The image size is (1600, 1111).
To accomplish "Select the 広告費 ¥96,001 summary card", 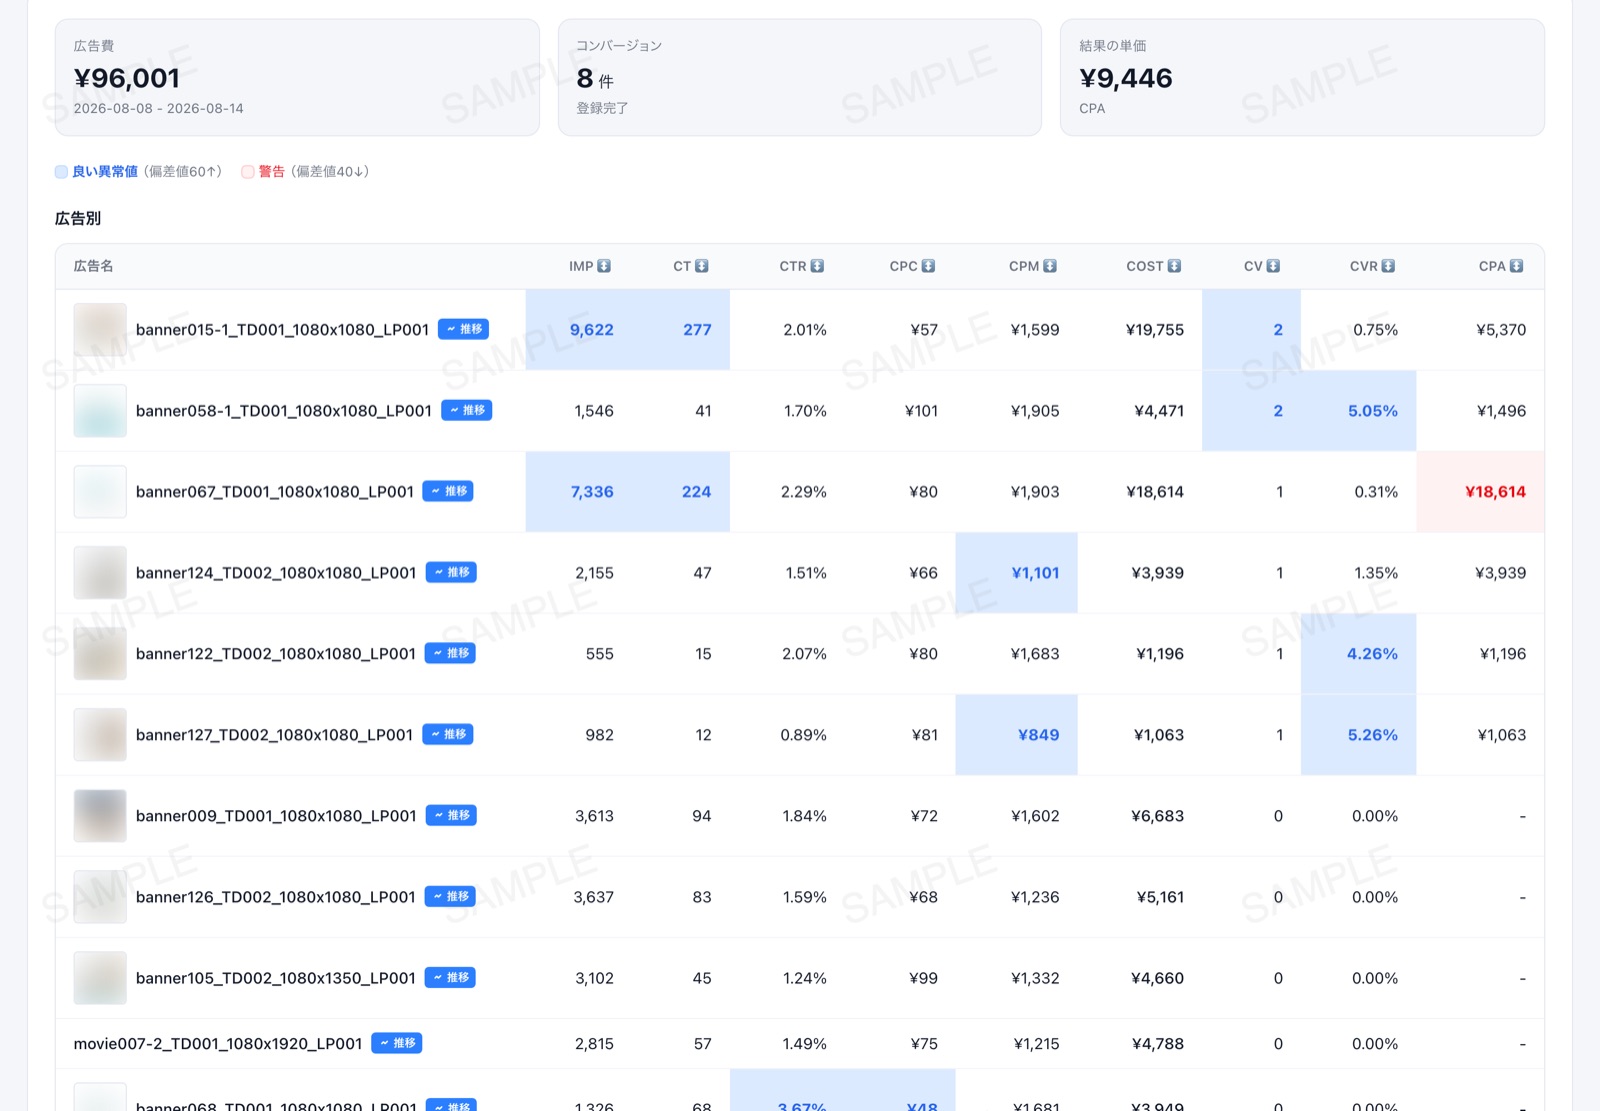I will (x=297, y=77).
